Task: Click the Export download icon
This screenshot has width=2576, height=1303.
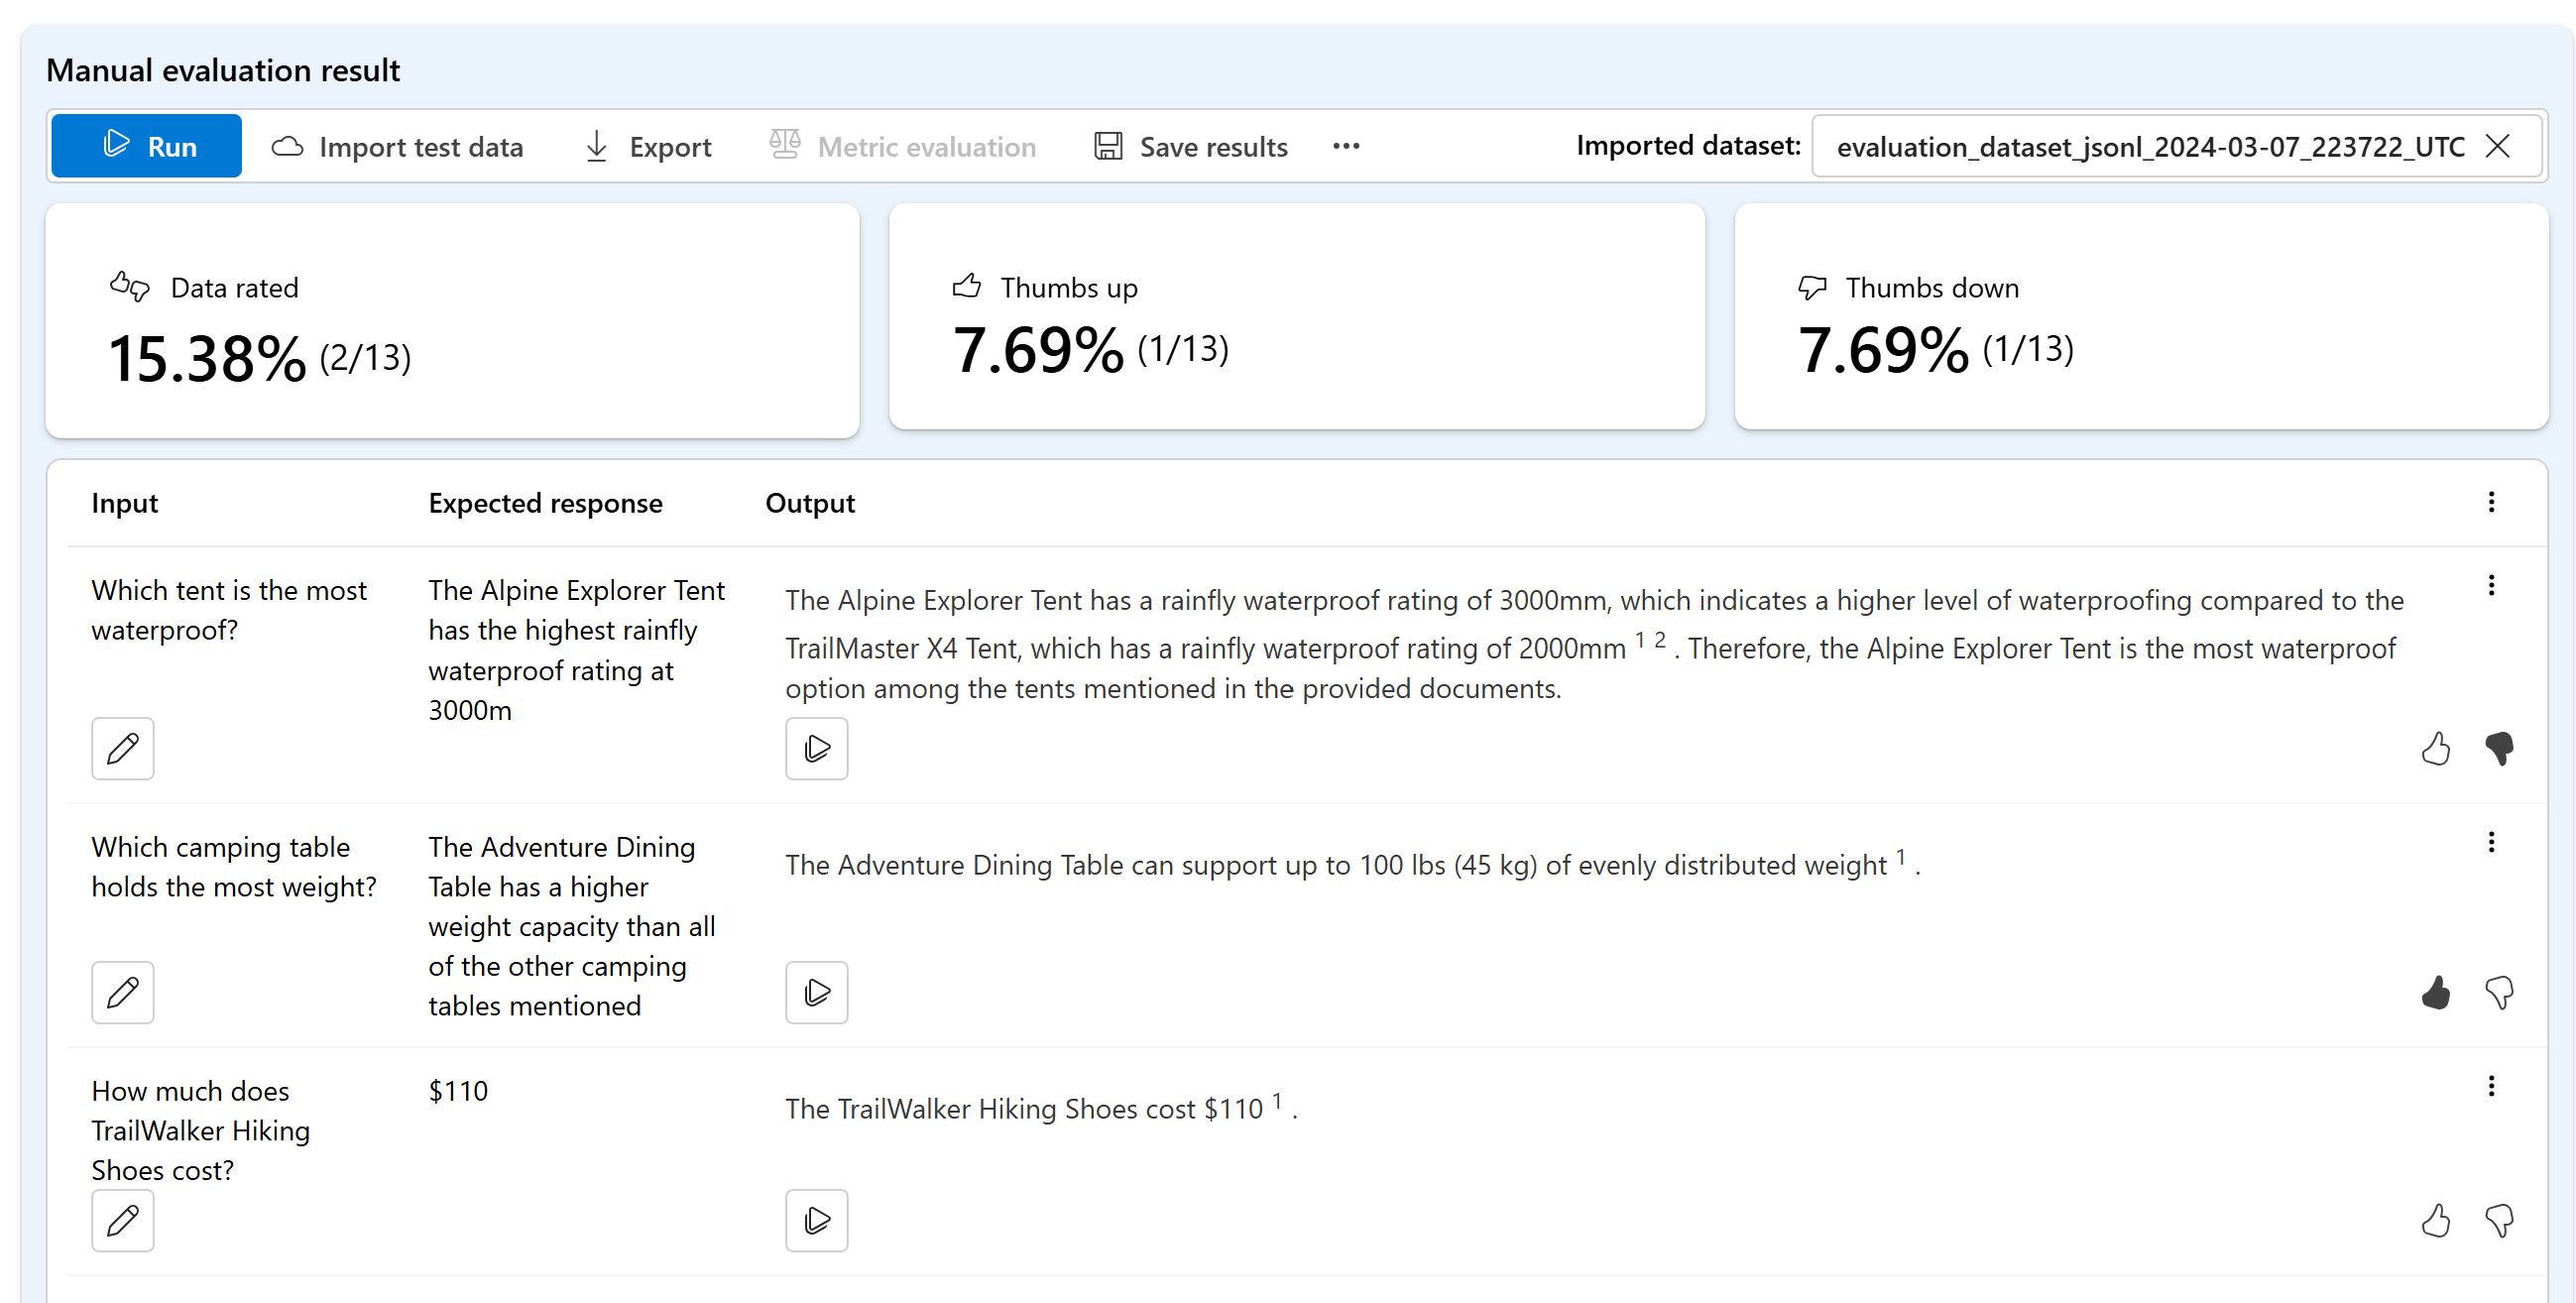Action: pyautogui.click(x=596, y=146)
